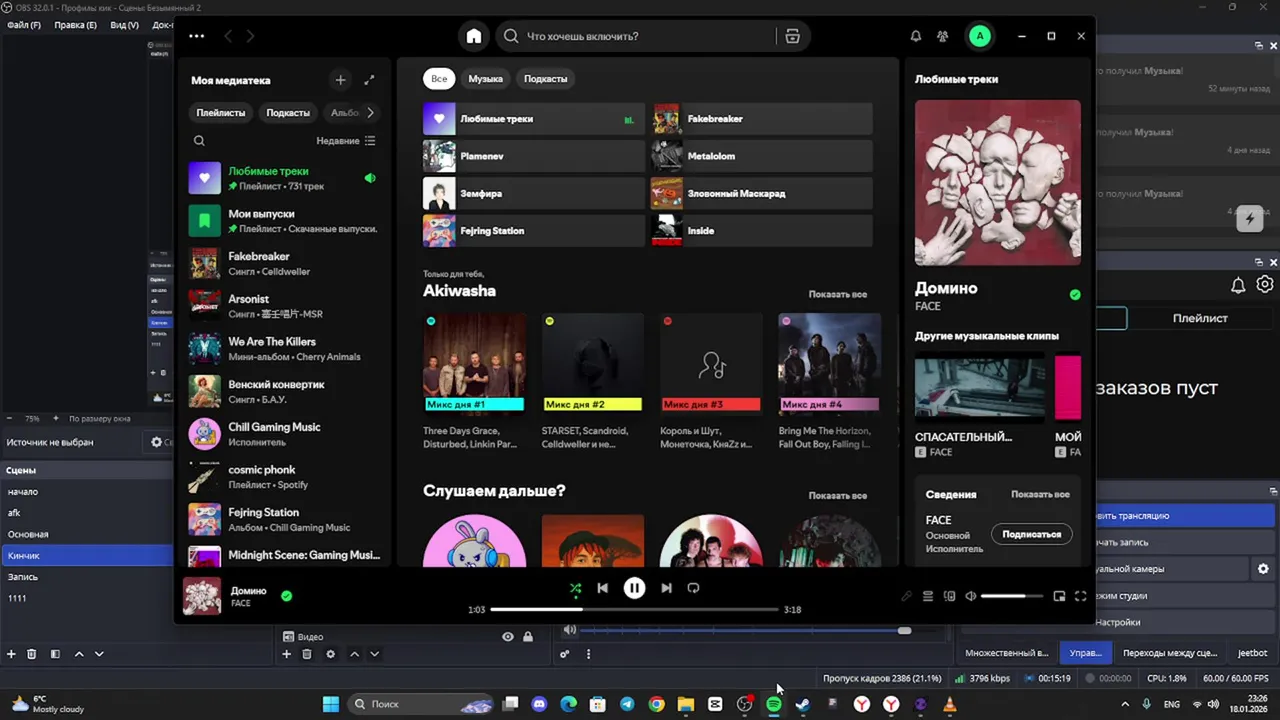1280x720 pixels.
Task: Expand the library with the arrows icon
Action: [369, 80]
